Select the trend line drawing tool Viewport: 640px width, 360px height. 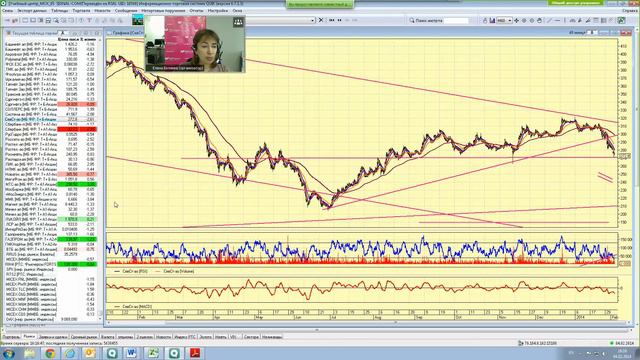pos(550,20)
